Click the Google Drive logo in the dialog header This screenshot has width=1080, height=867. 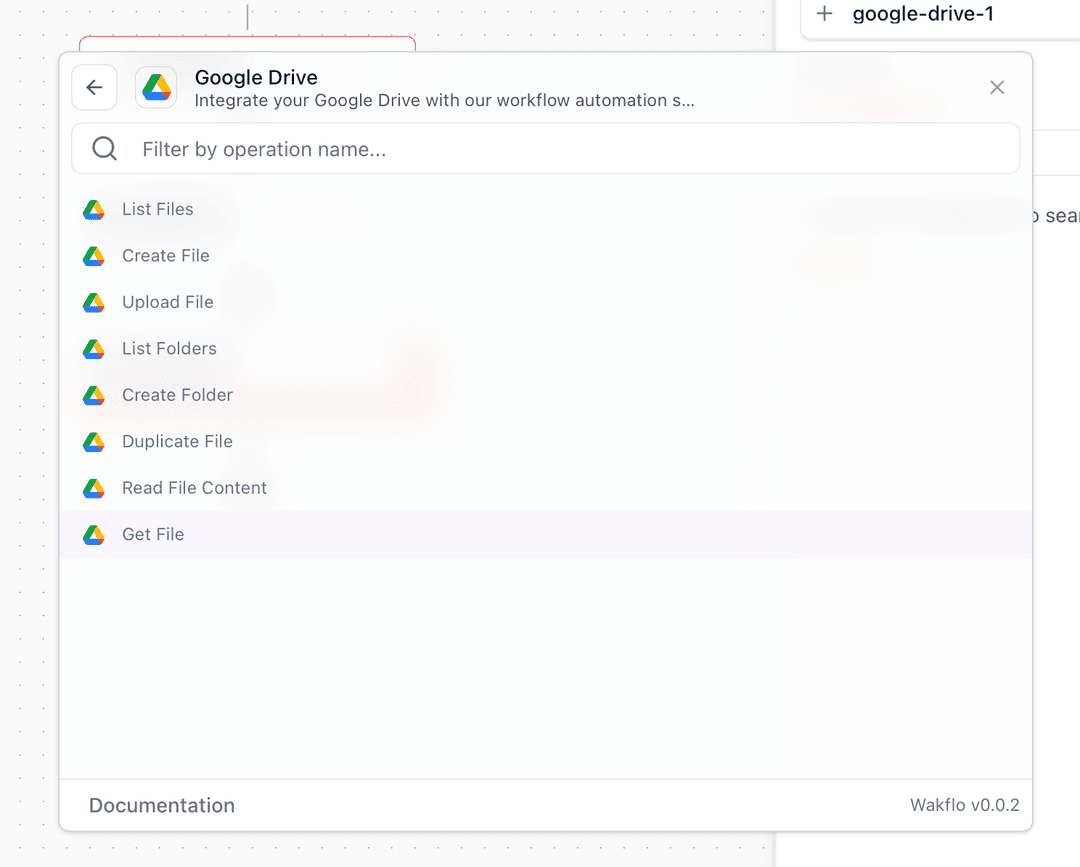point(156,87)
